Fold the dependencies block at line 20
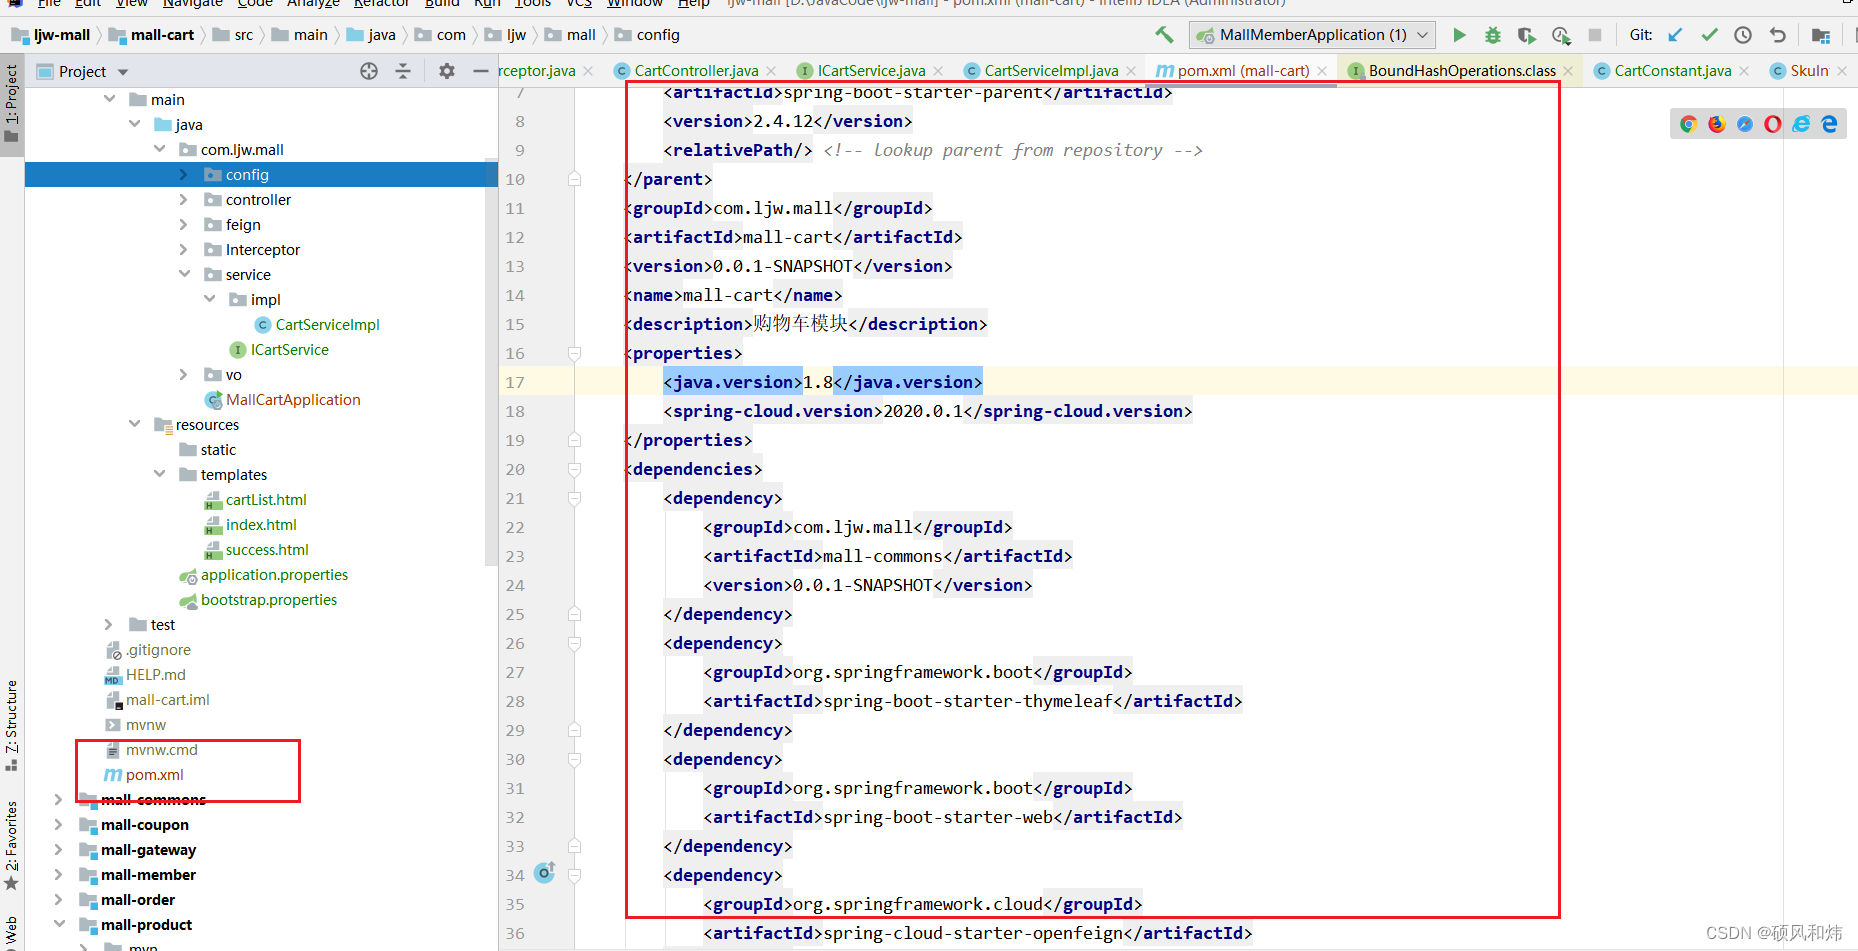 pos(575,469)
